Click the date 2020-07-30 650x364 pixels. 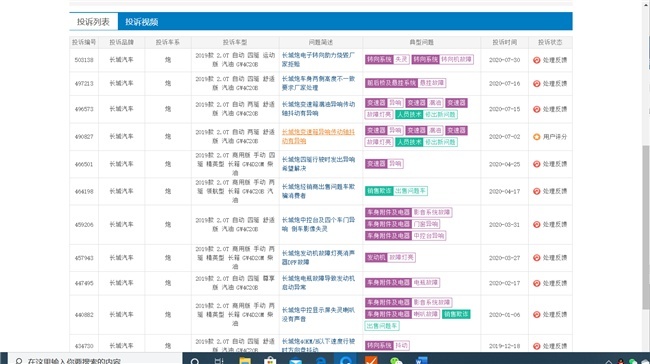504,60
